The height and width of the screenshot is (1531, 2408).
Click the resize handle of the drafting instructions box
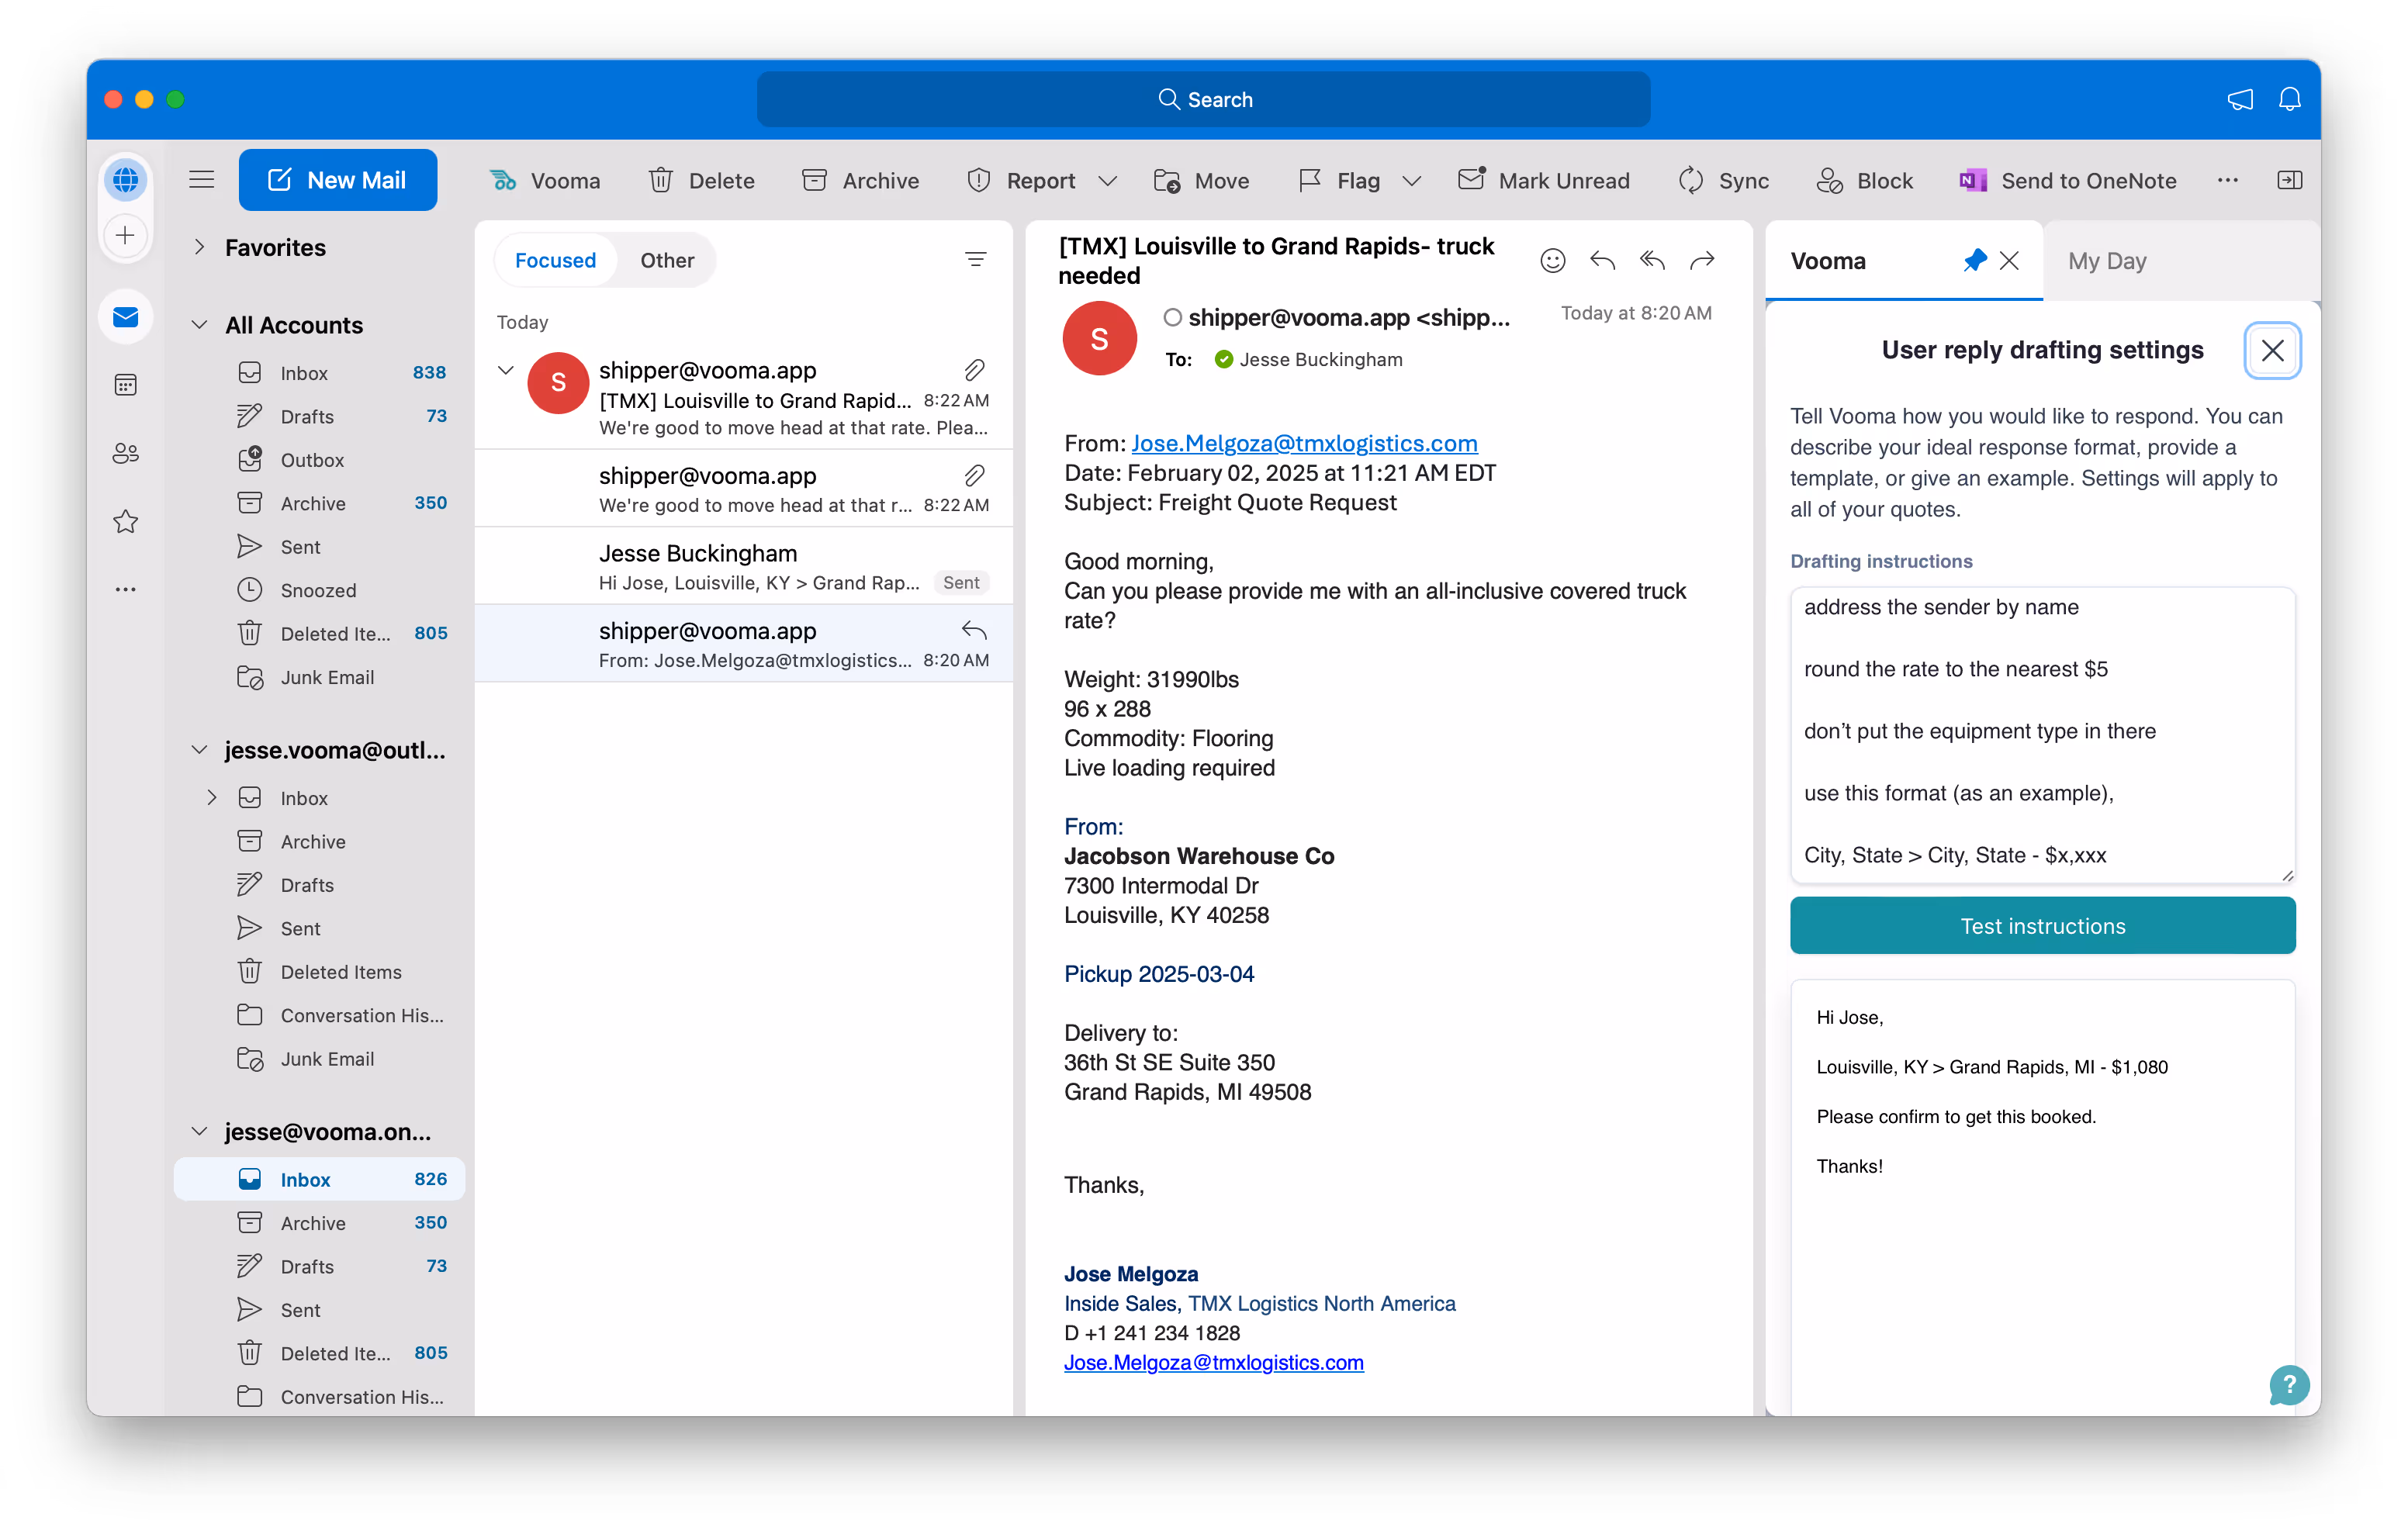(2287, 875)
